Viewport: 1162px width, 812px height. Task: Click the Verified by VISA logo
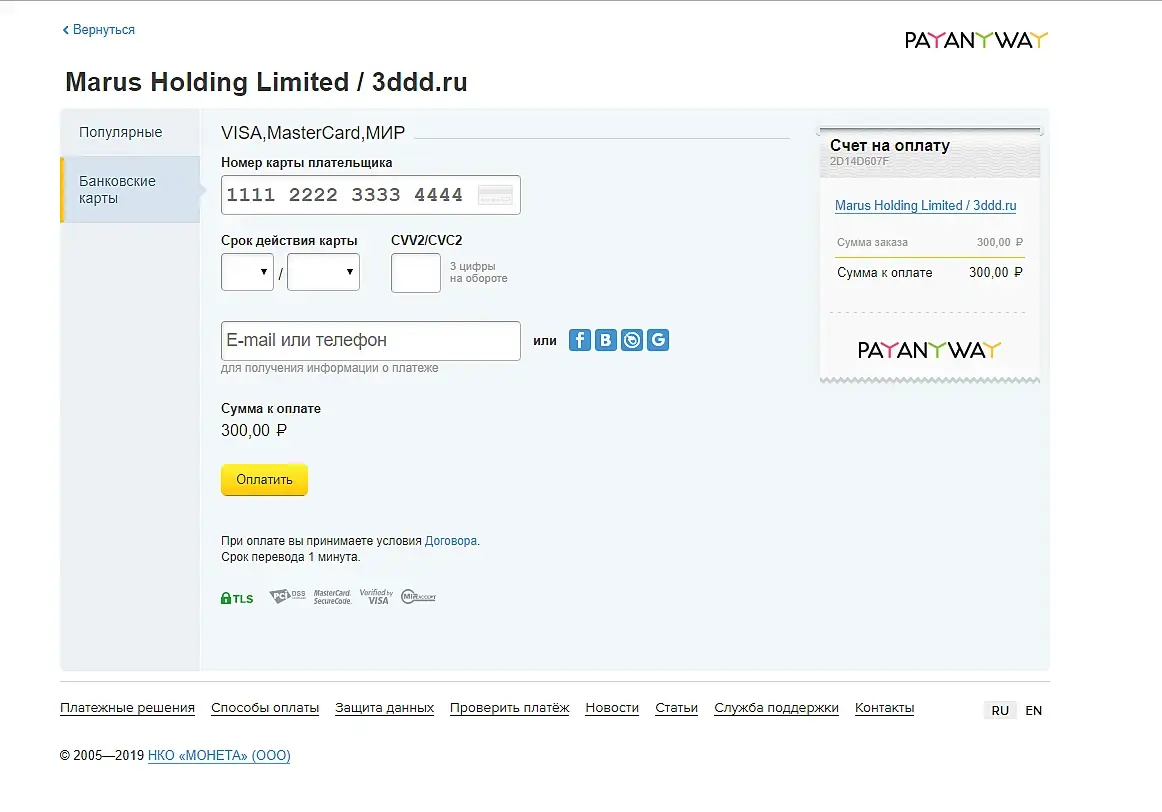[376, 597]
